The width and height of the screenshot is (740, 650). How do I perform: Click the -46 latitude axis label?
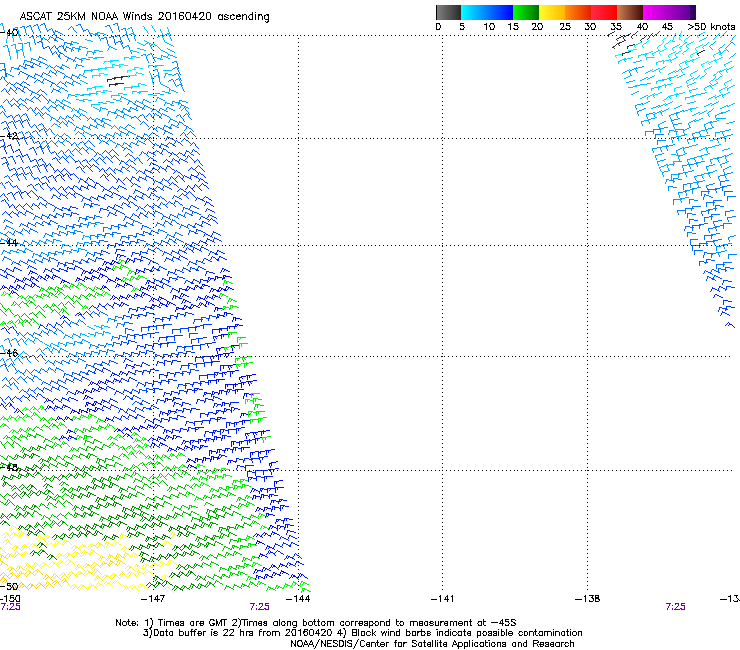click(x=9, y=353)
